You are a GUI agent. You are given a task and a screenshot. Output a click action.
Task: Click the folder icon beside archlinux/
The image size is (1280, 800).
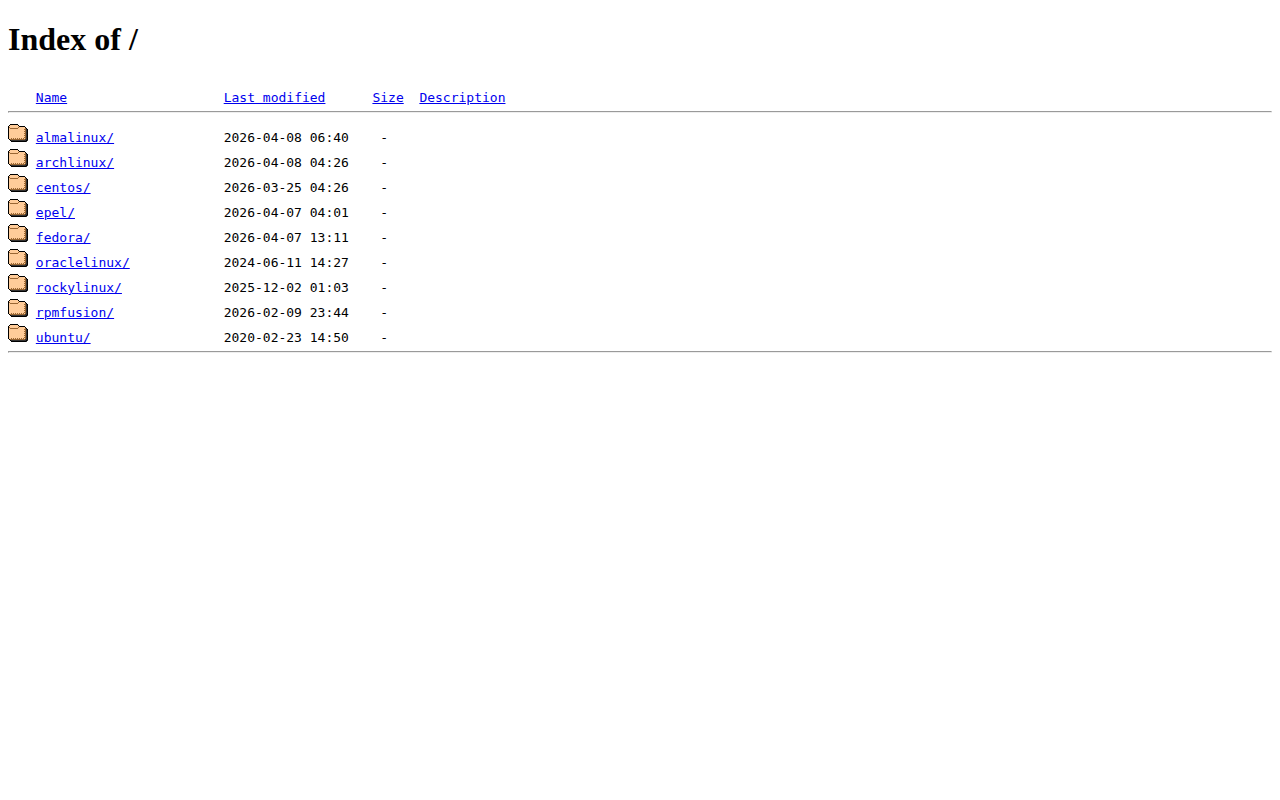tap(18, 159)
